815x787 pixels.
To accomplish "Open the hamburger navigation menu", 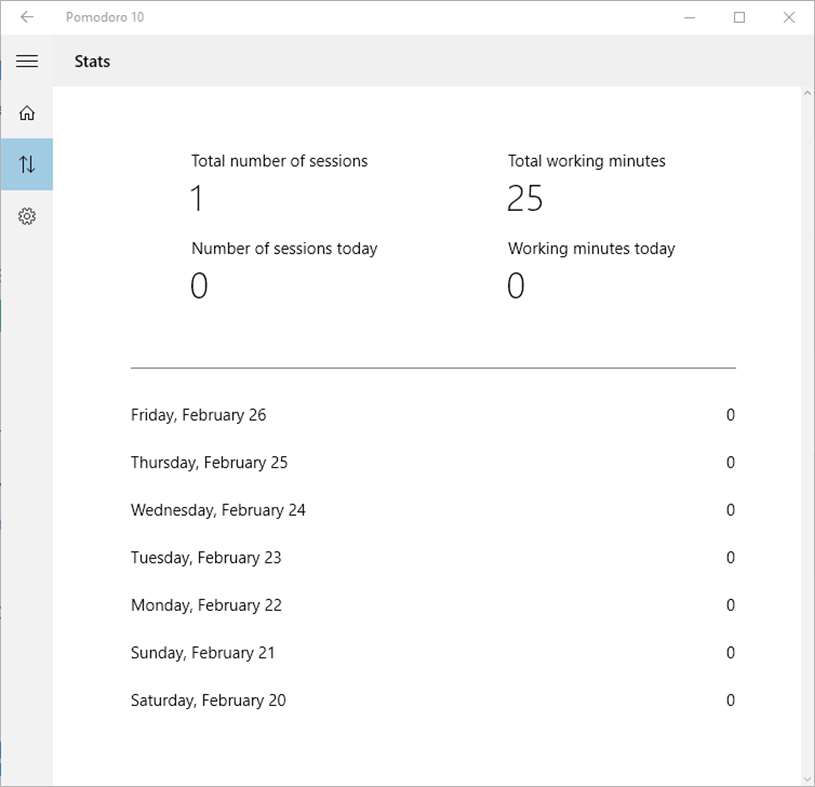I will (x=27, y=62).
